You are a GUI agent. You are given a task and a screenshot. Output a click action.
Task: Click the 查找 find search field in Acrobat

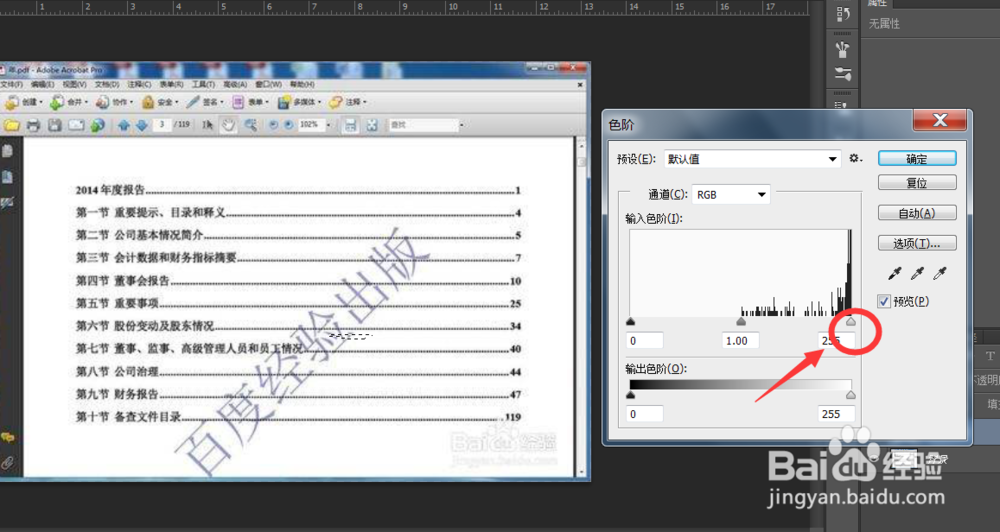[x=424, y=125]
